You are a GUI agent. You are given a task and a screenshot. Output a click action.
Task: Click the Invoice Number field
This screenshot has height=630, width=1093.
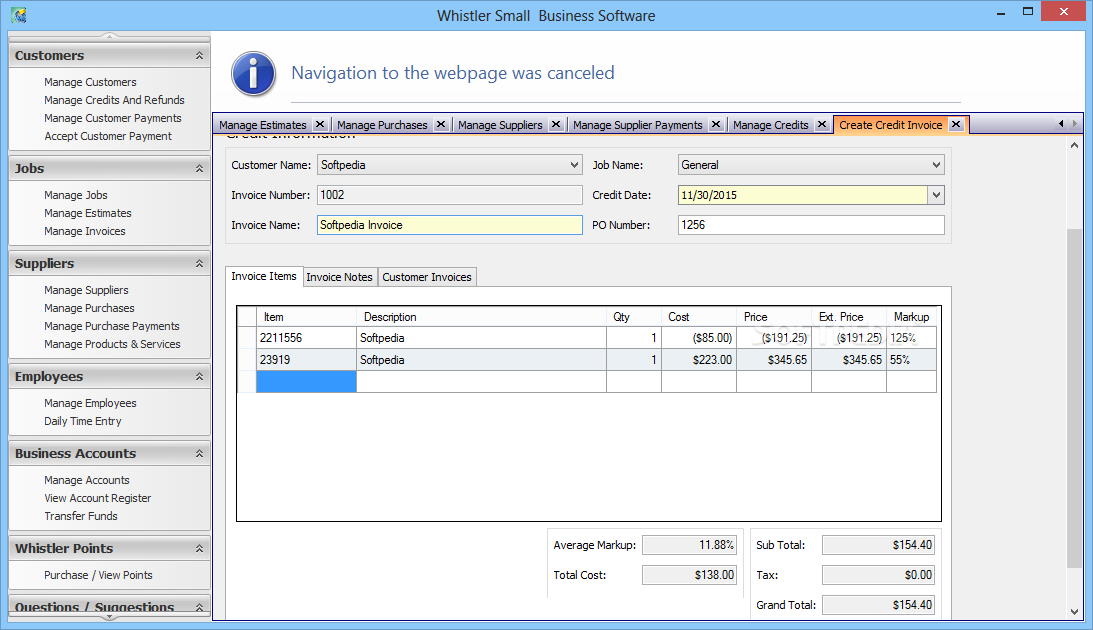tap(450, 195)
